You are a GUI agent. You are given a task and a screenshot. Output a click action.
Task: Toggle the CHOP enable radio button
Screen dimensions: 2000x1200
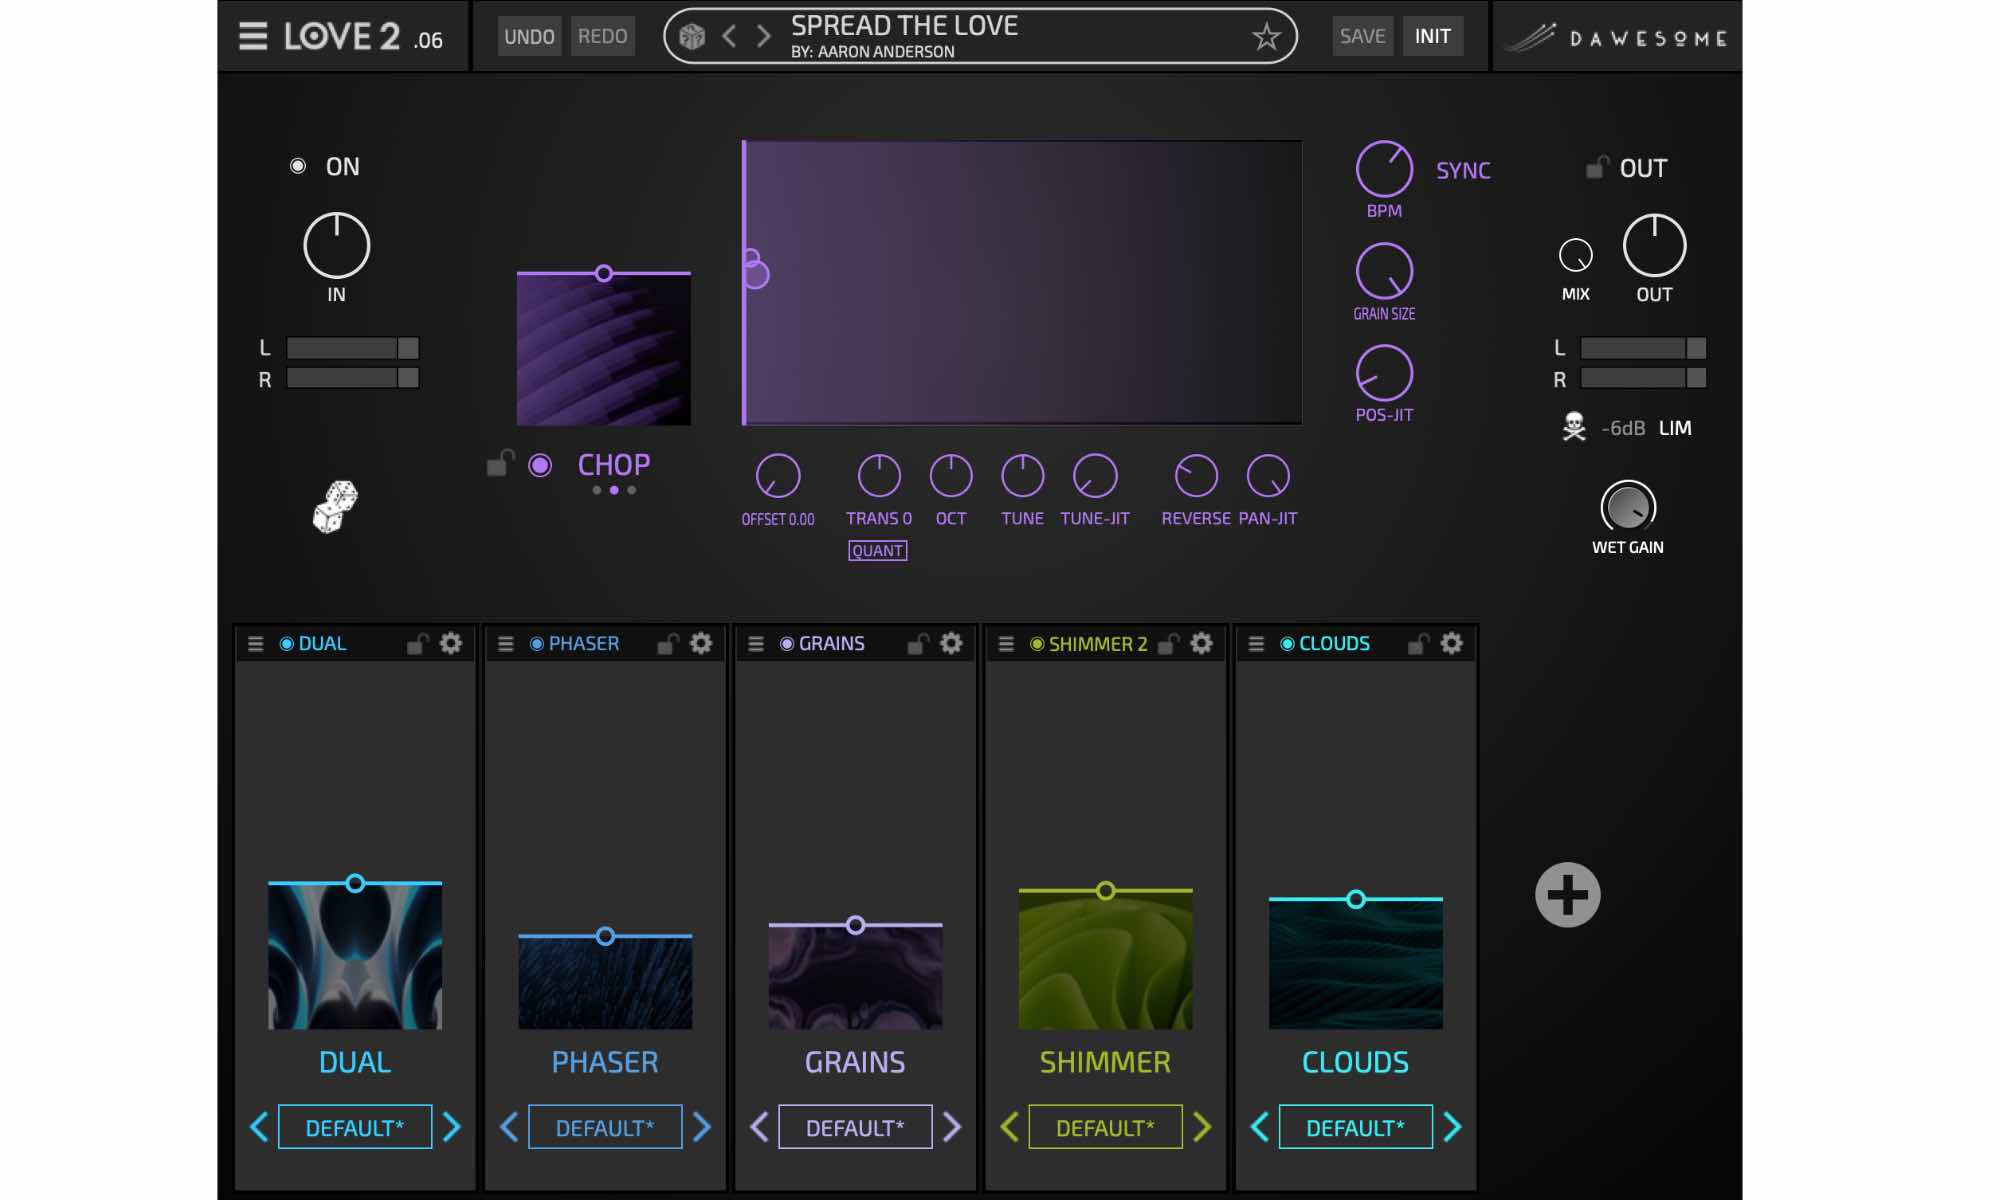(540, 465)
